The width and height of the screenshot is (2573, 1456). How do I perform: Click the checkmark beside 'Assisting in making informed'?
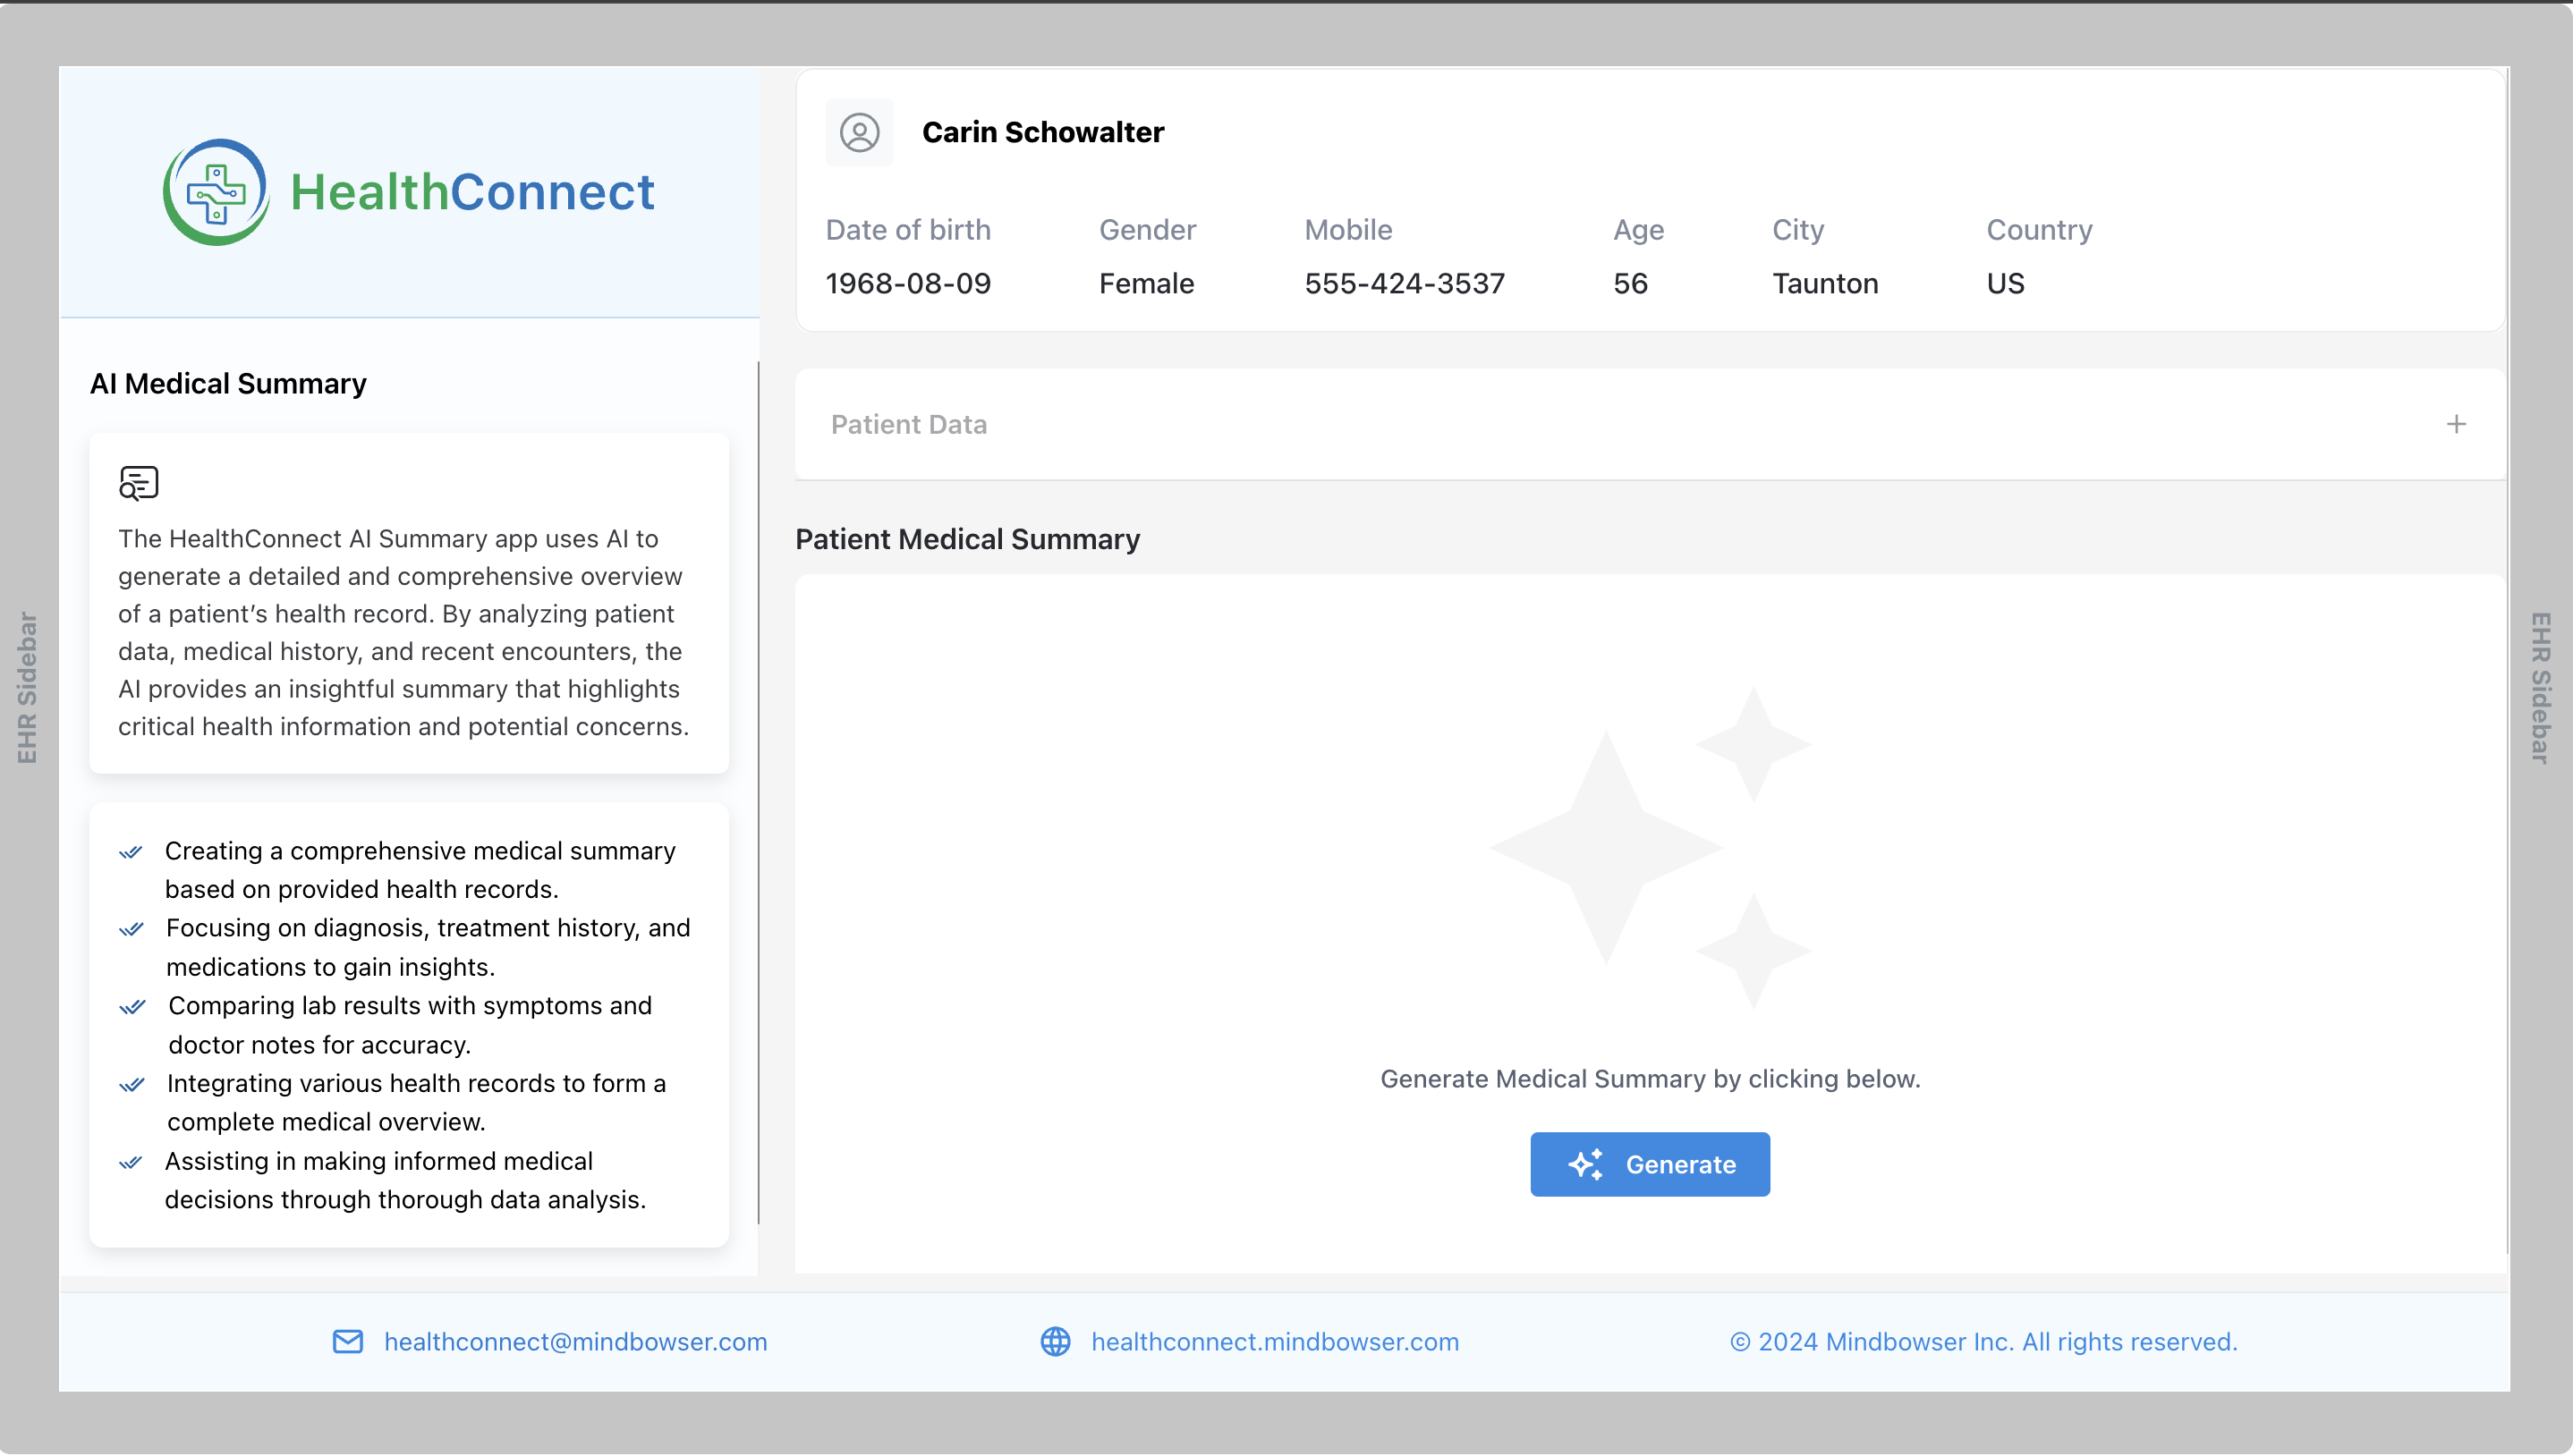131,1162
